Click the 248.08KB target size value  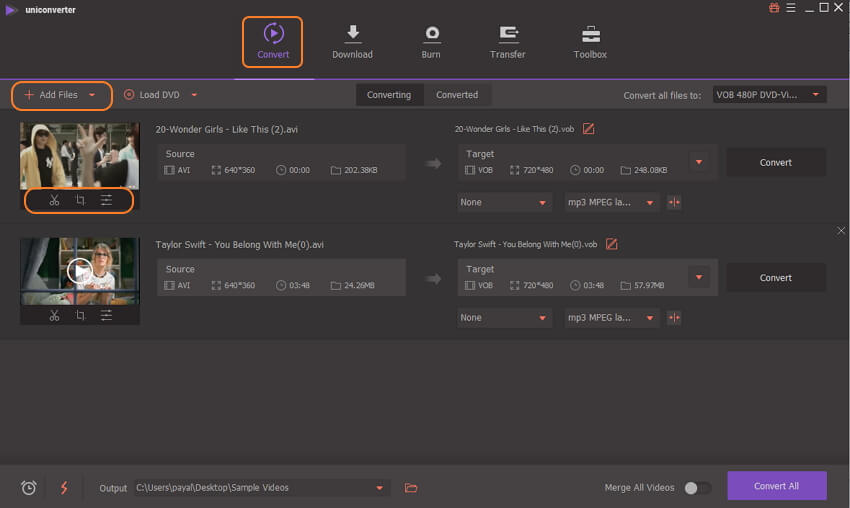point(651,170)
